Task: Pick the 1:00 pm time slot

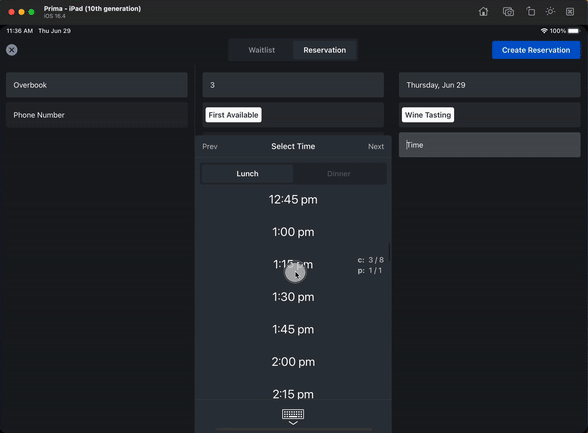Action: [x=293, y=232]
